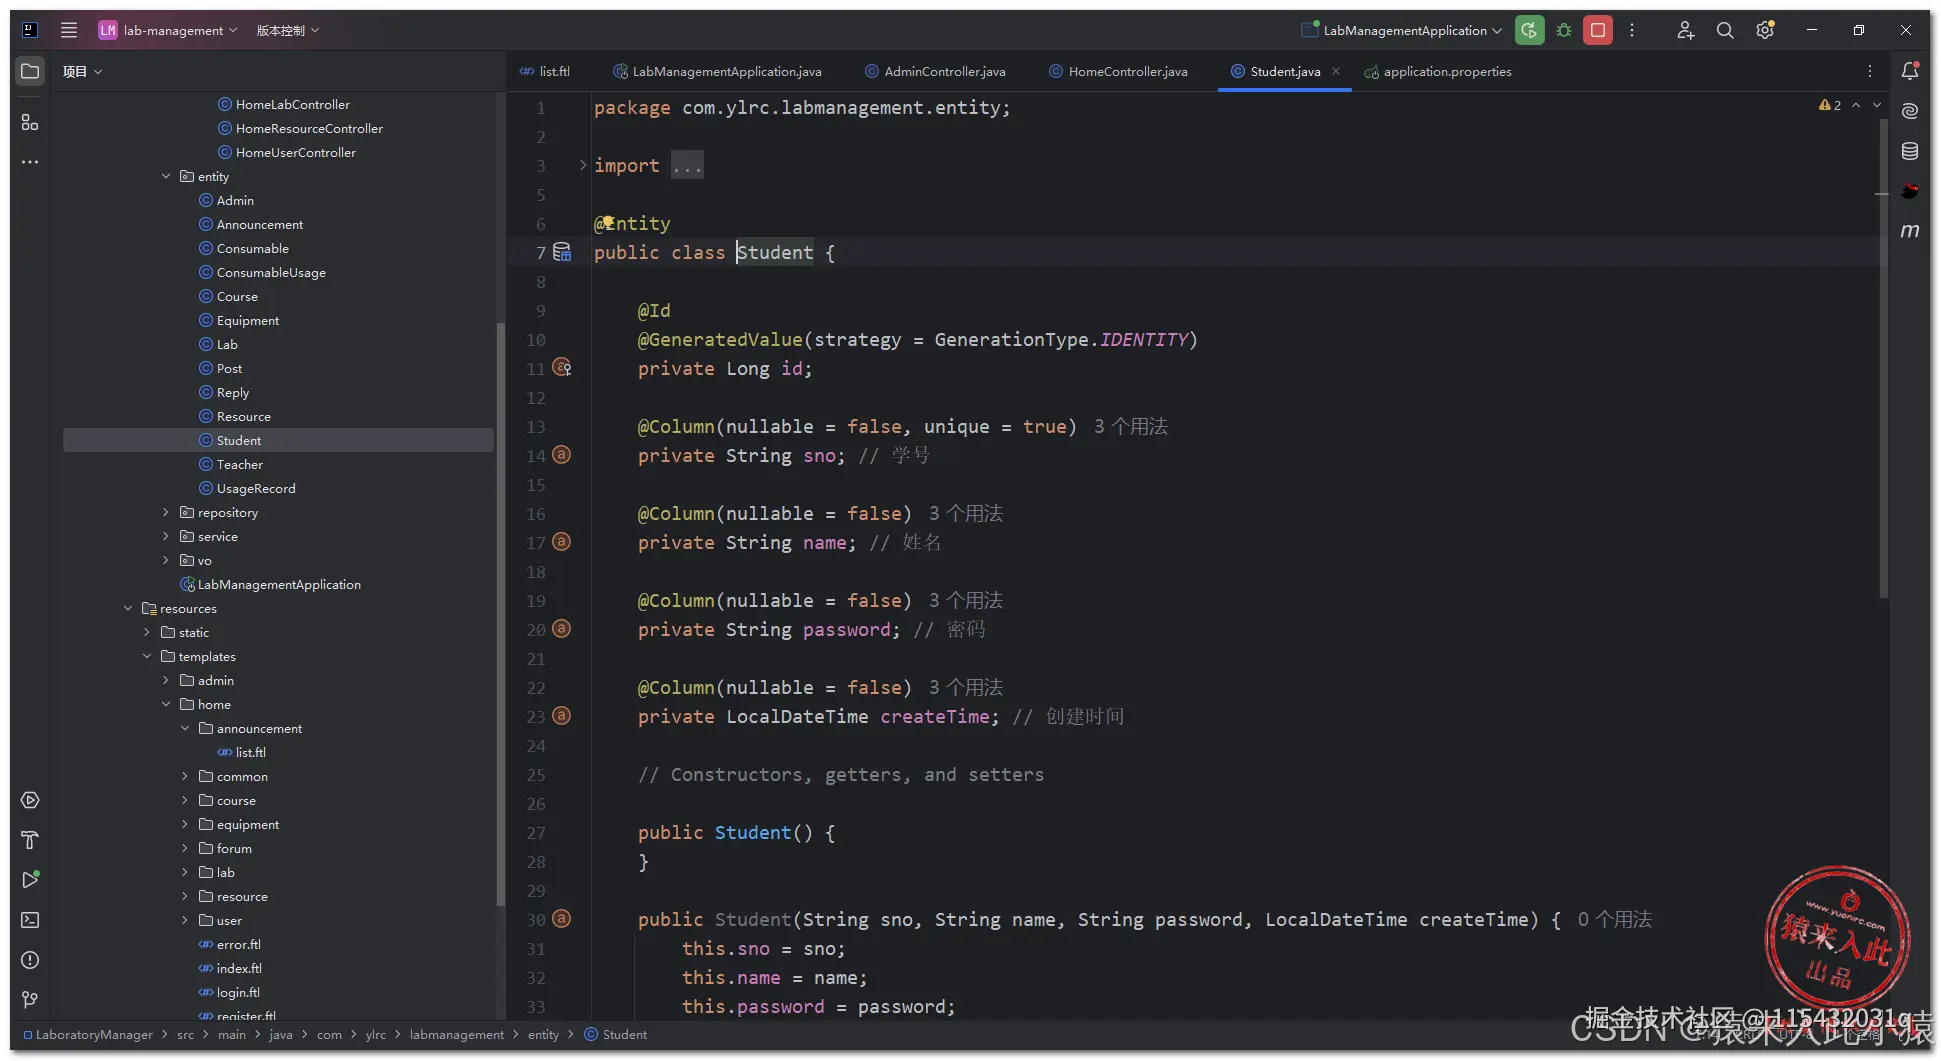Click the editor vertical scrollbar

coord(1884,360)
